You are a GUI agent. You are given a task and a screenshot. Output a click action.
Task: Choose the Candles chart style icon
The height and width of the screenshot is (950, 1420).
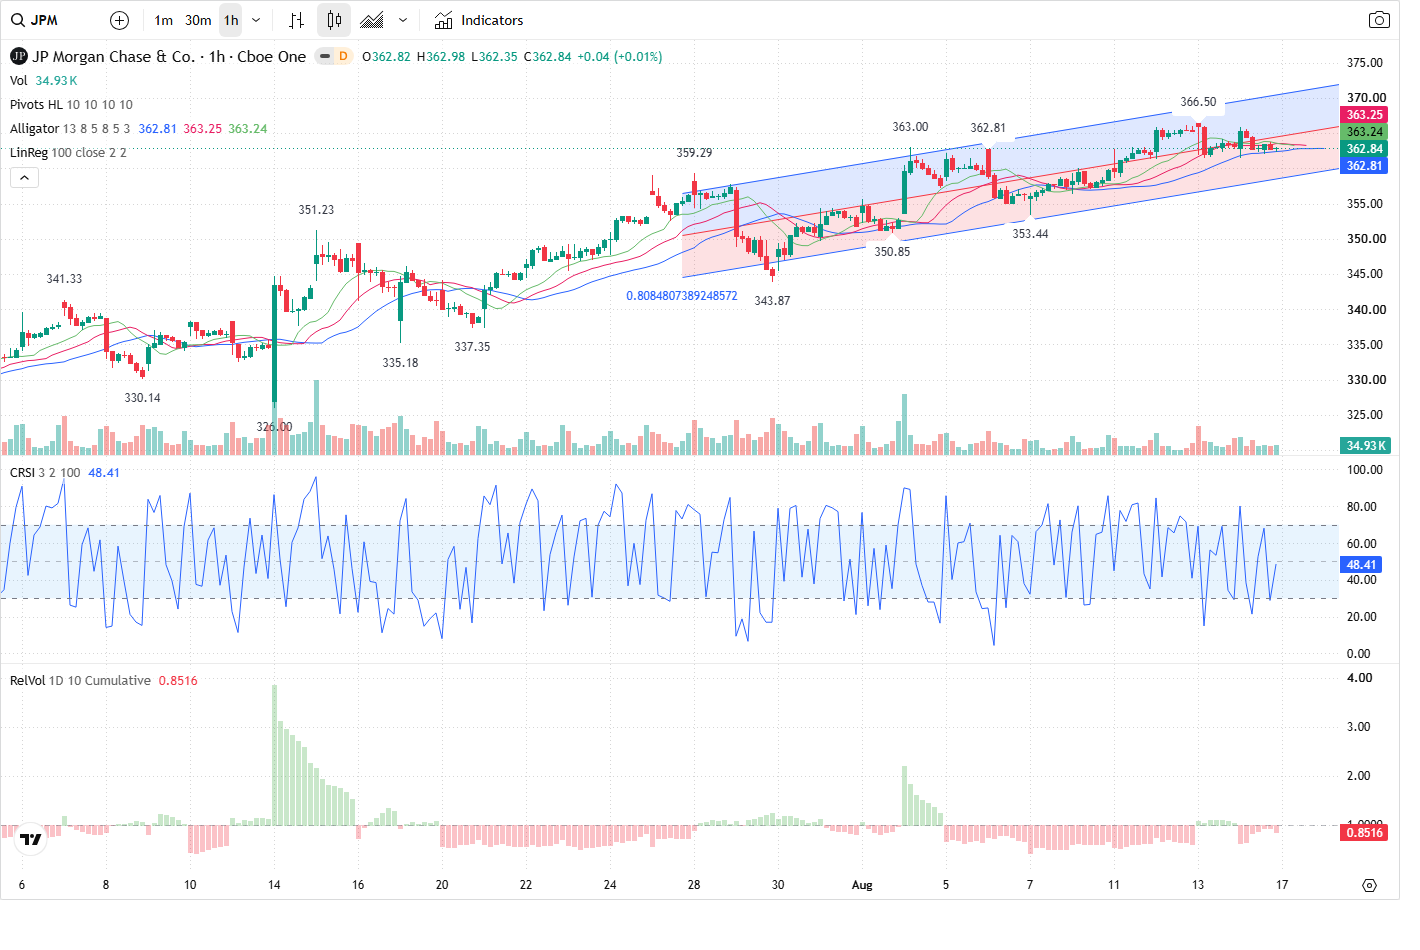click(334, 20)
